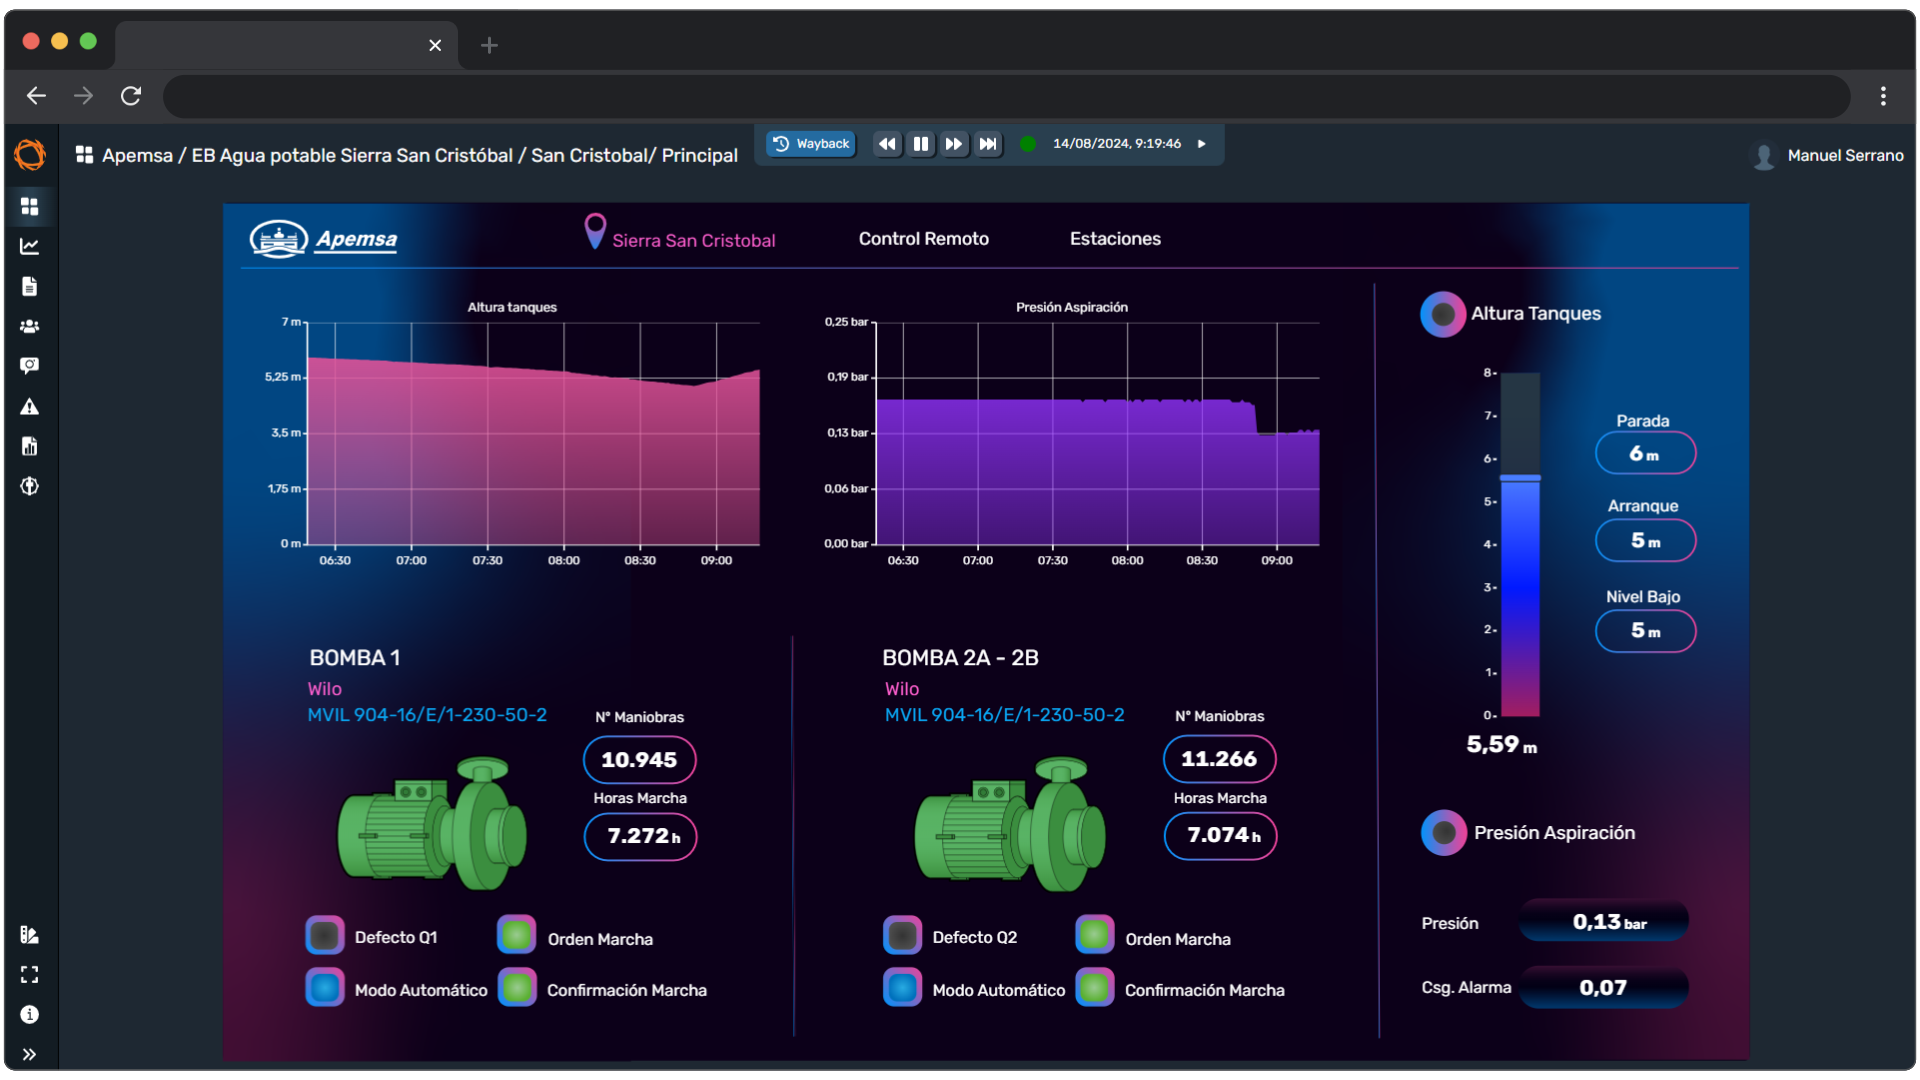Open the chart trends sidebar icon
The image size is (1920, 1080).
tap(29, 246)
